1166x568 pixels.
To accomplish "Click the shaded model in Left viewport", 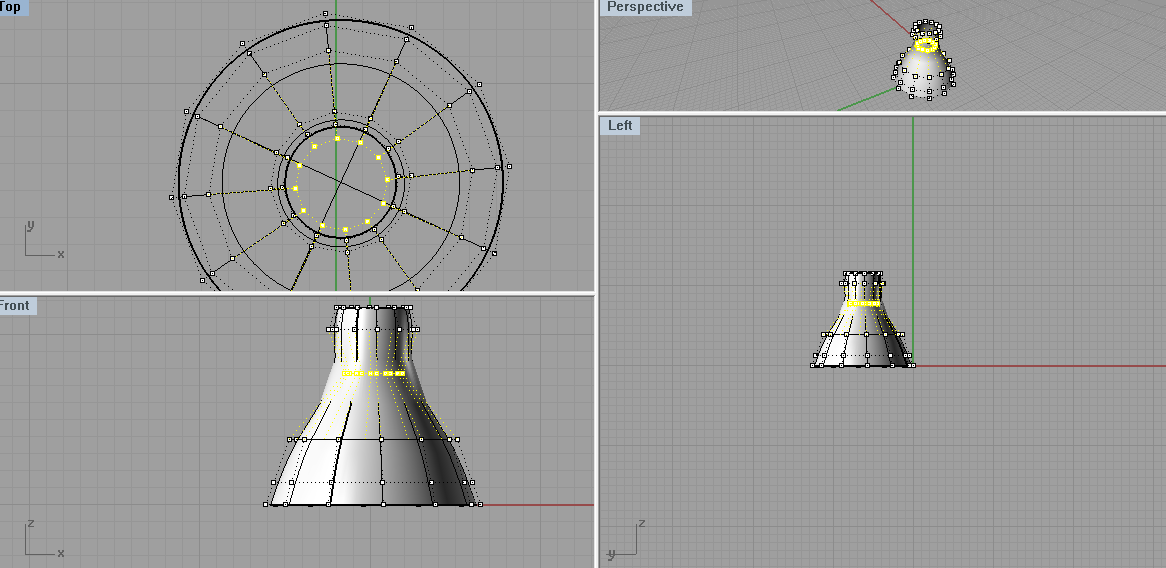I will point(863,320).
